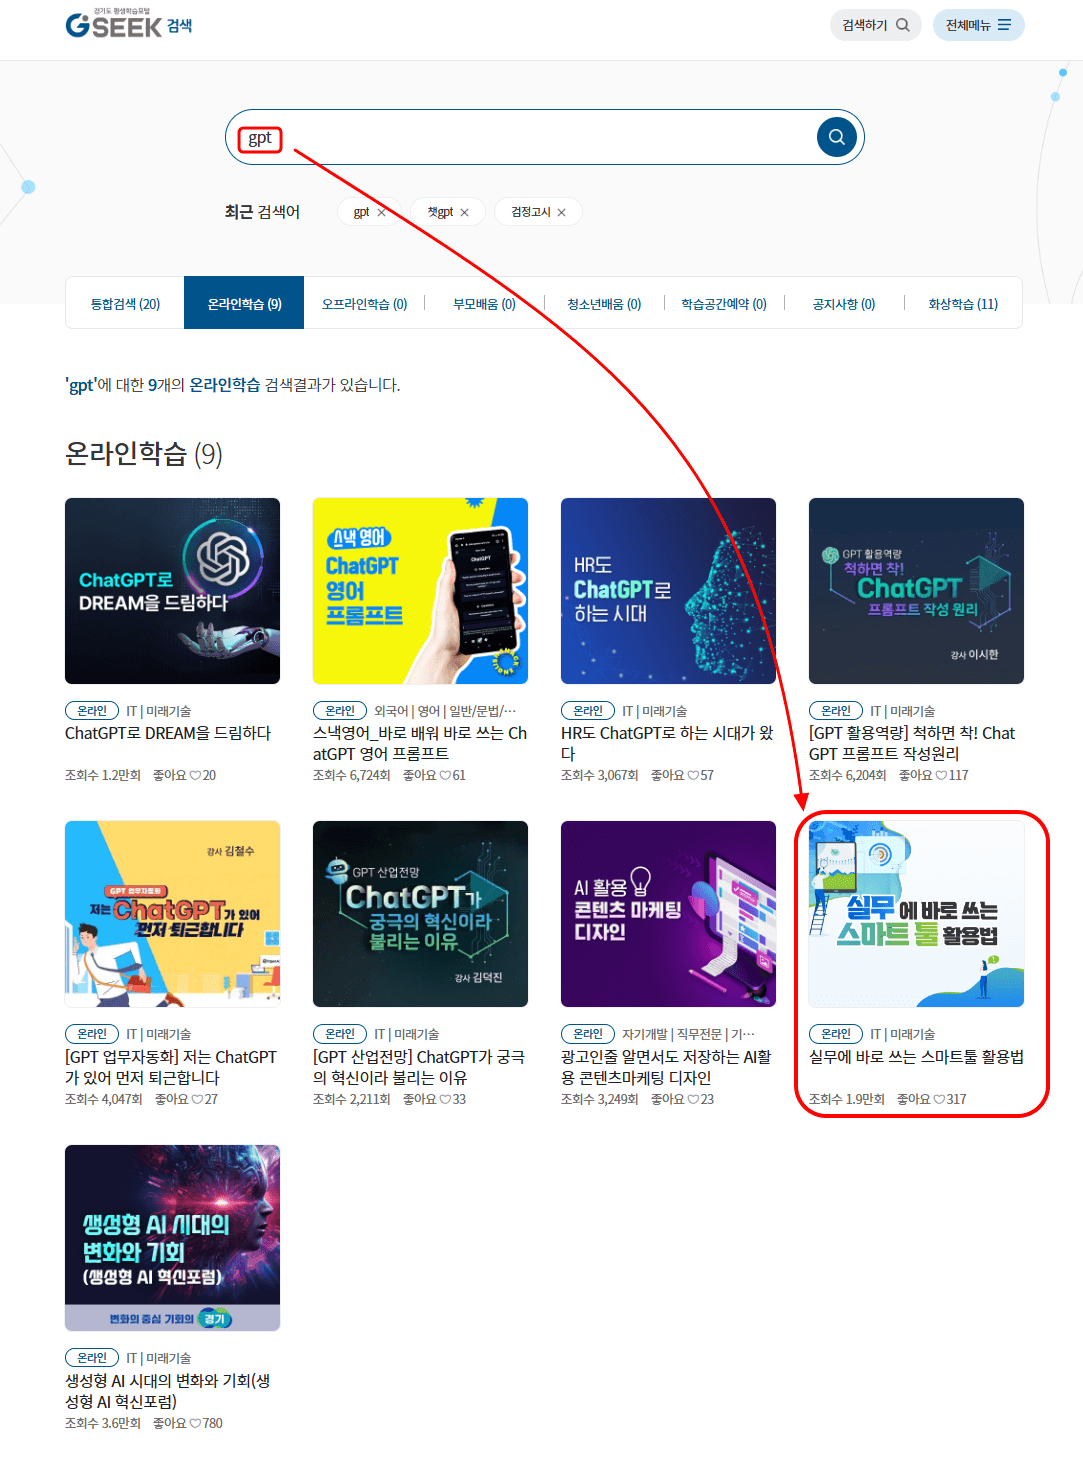Click like heart showing 780 on 생성형 AI course

[195, 1423]
